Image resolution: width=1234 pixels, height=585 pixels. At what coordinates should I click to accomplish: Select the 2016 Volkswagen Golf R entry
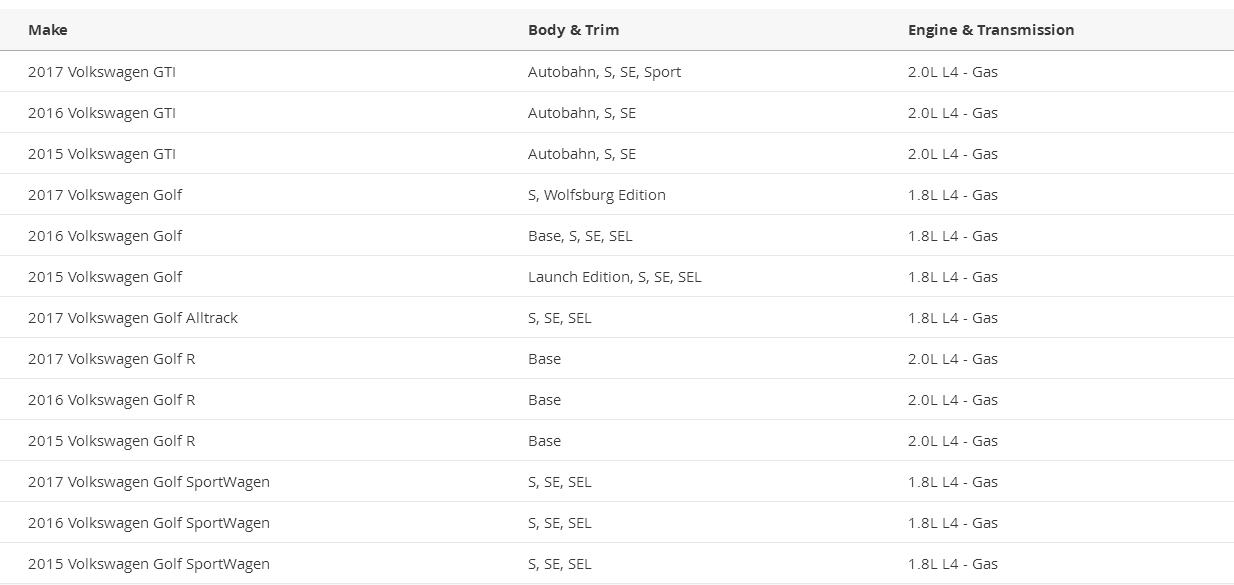click(112, 400)
